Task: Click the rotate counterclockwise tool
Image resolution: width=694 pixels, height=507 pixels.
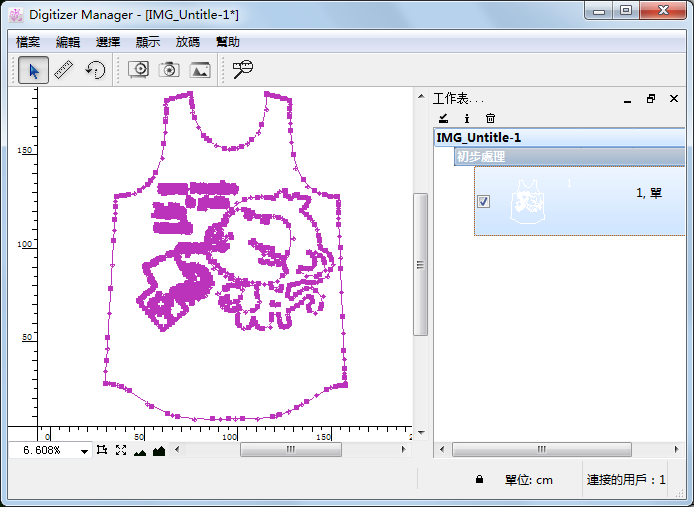Action: tap(95, 70)
